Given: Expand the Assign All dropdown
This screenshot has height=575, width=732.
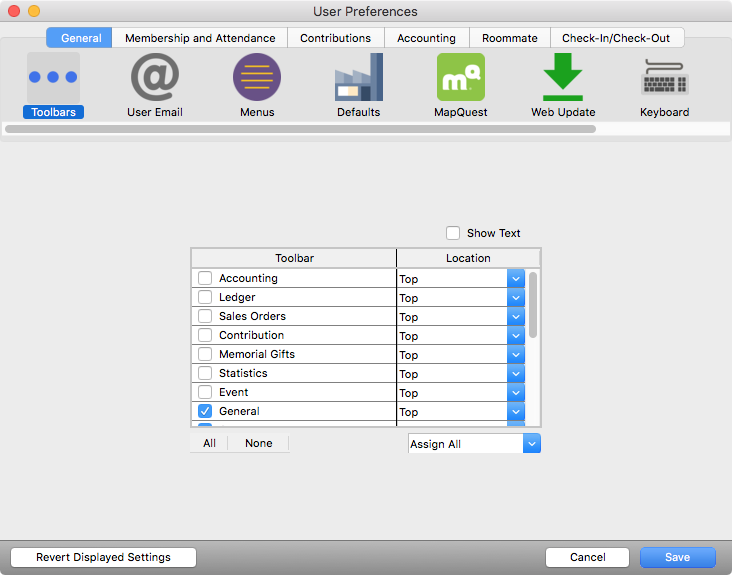Looking at the screenshot, I should click(532, 443).
